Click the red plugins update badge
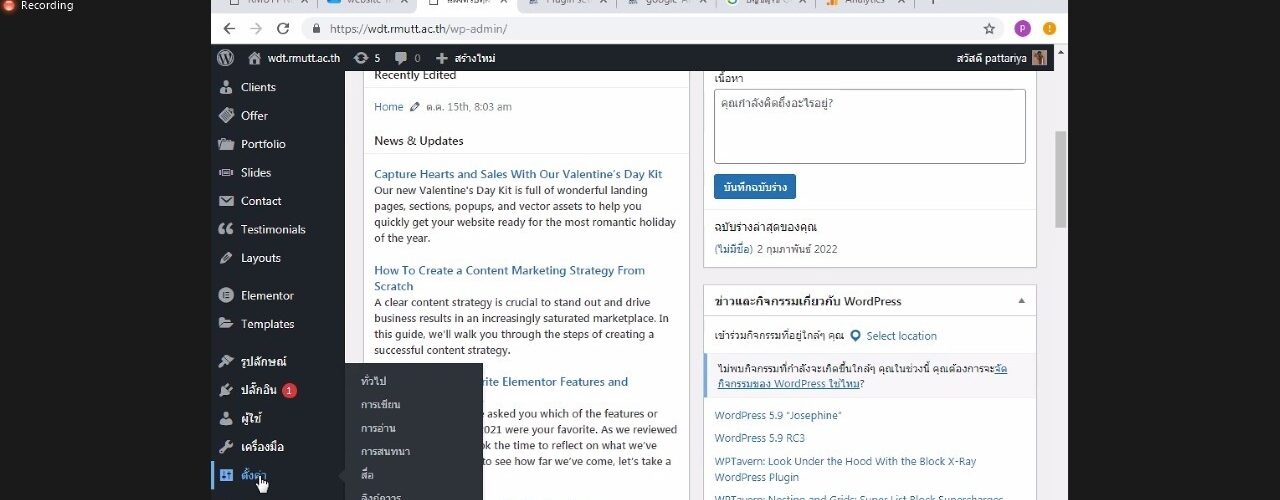The height and width of the screenshot is (500, 1280). [289, 390]
